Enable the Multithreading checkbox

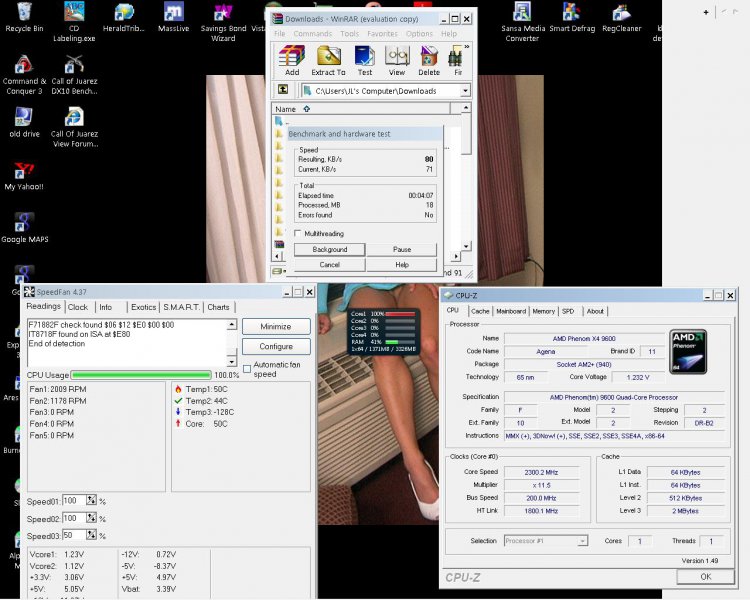(x=298, y=233)
